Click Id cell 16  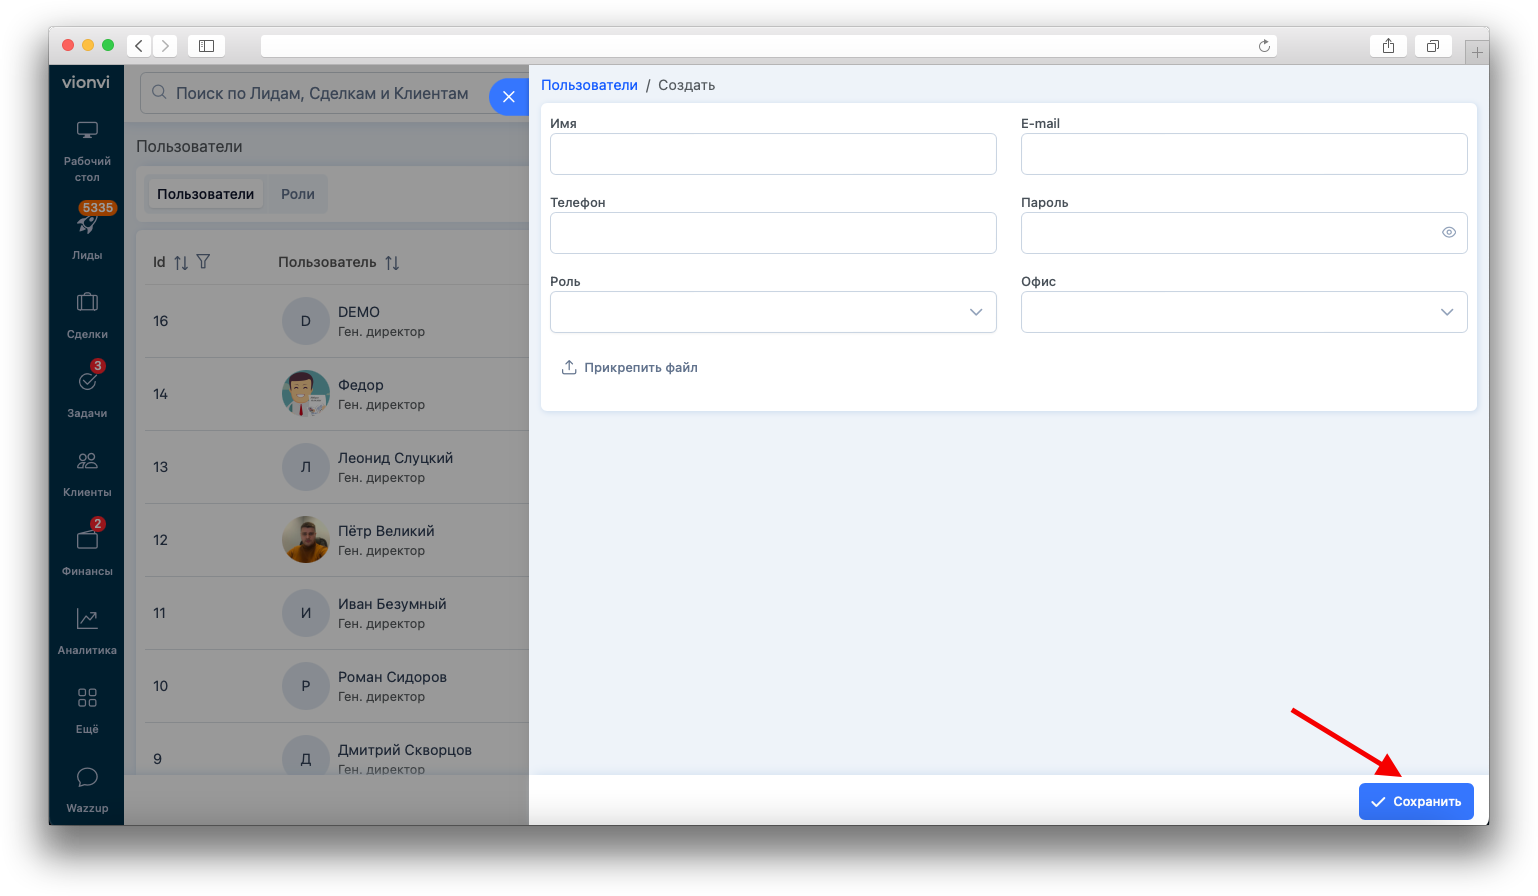161,321
